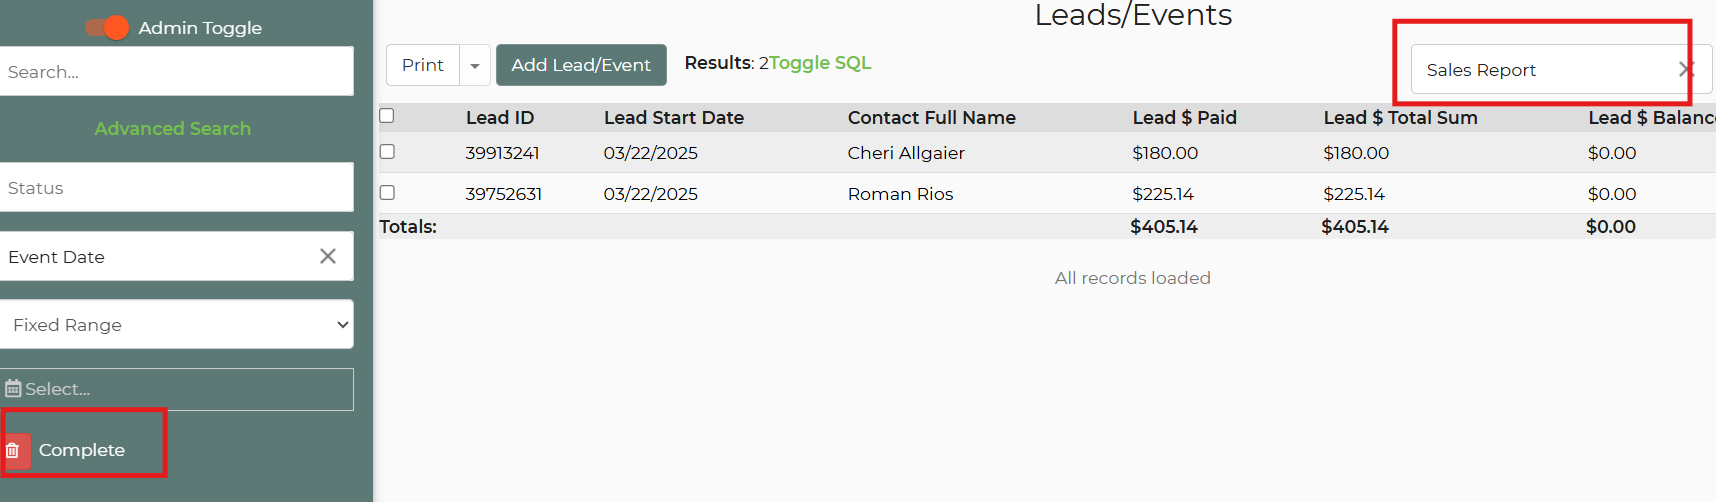Image resolution: width=1716 pixels, height=502 pixels.
Task: Focus the Status filter field
Action: (177, 187)
